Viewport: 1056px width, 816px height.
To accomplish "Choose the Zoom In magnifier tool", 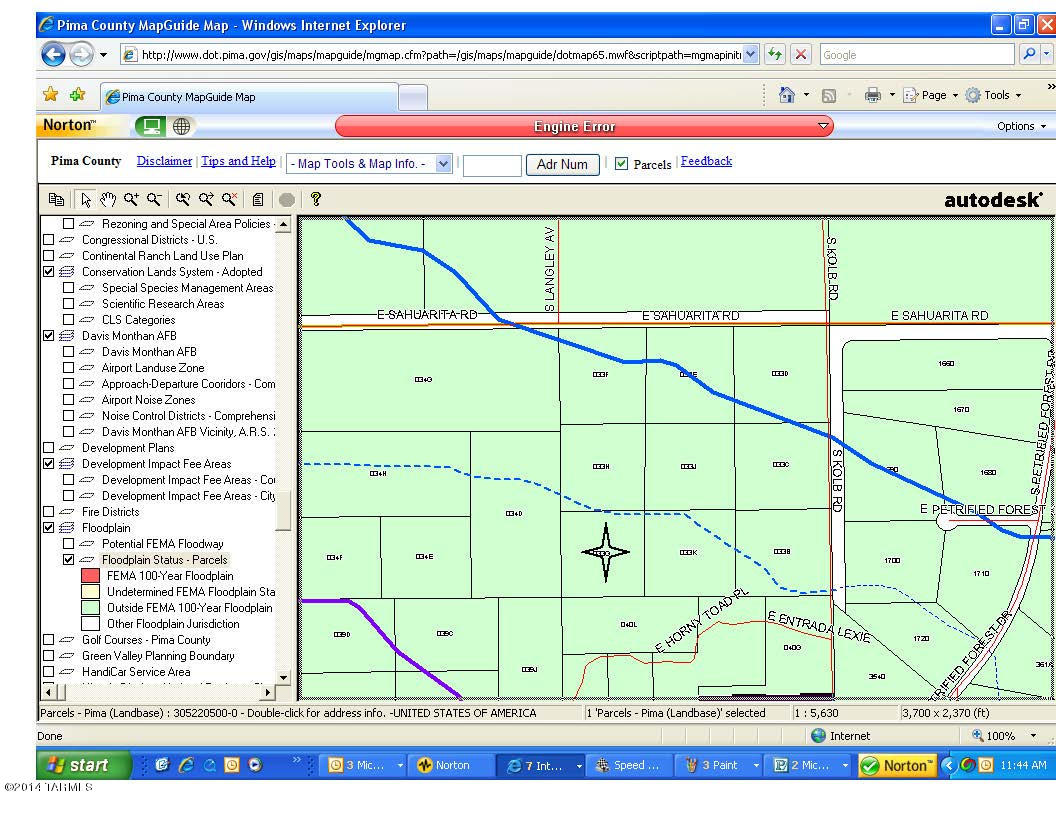I will (x=131, y=199).
